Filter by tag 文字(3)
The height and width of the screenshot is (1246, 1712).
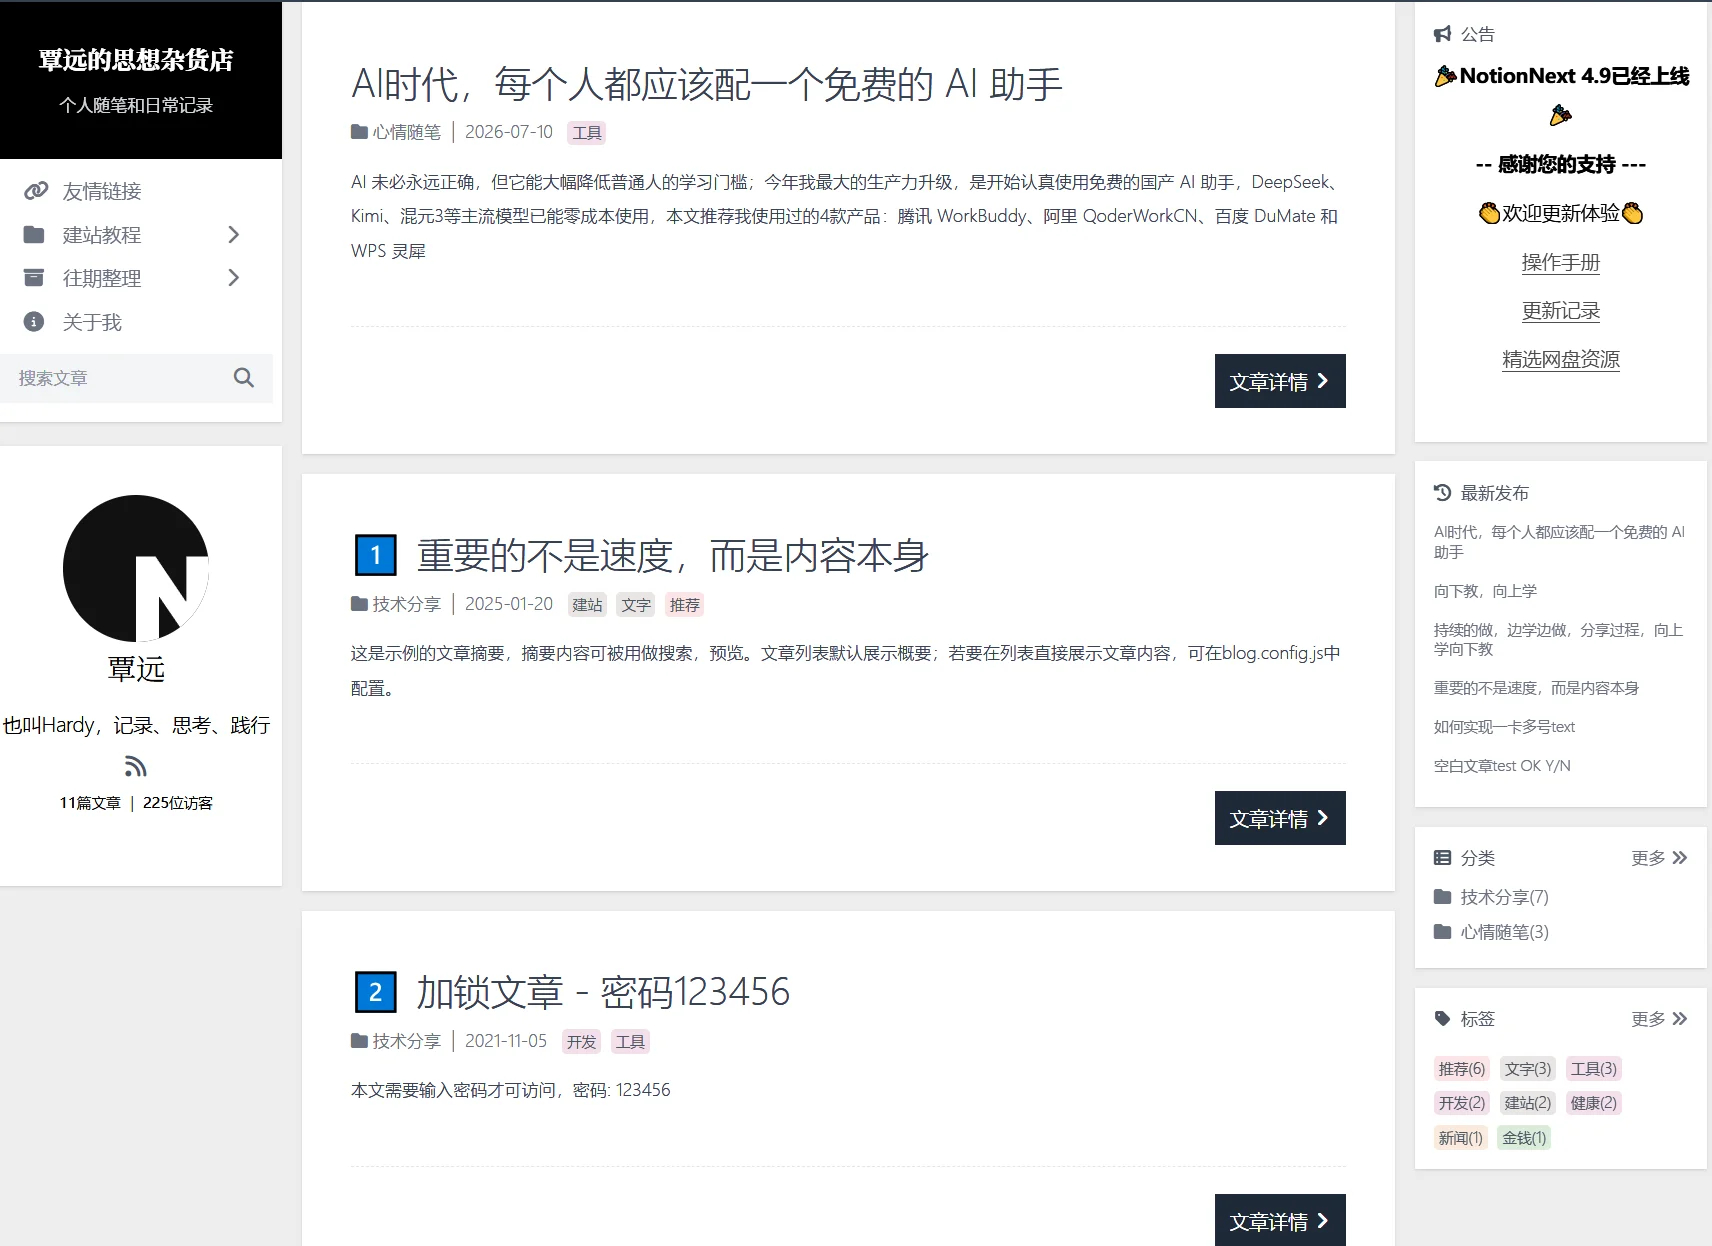coord(1528,1069)
